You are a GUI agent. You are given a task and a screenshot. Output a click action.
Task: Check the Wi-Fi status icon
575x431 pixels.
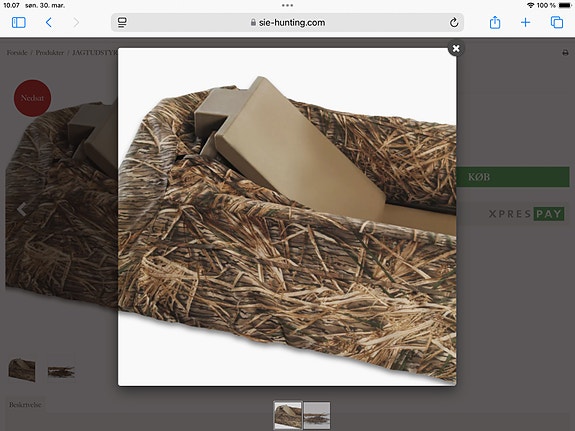point(530,5)
